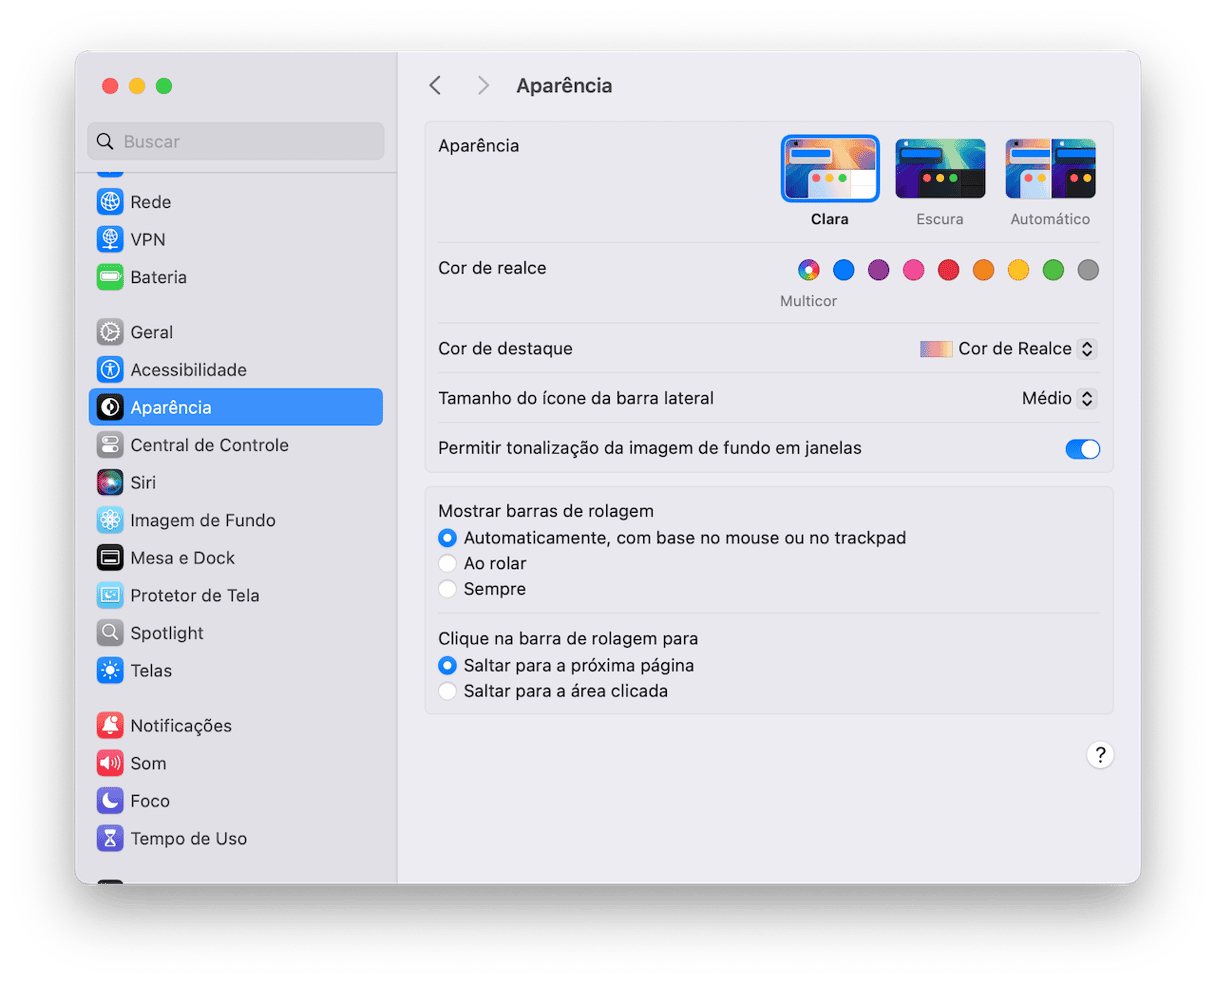Click the yellow minimize window button

[137, 86]
